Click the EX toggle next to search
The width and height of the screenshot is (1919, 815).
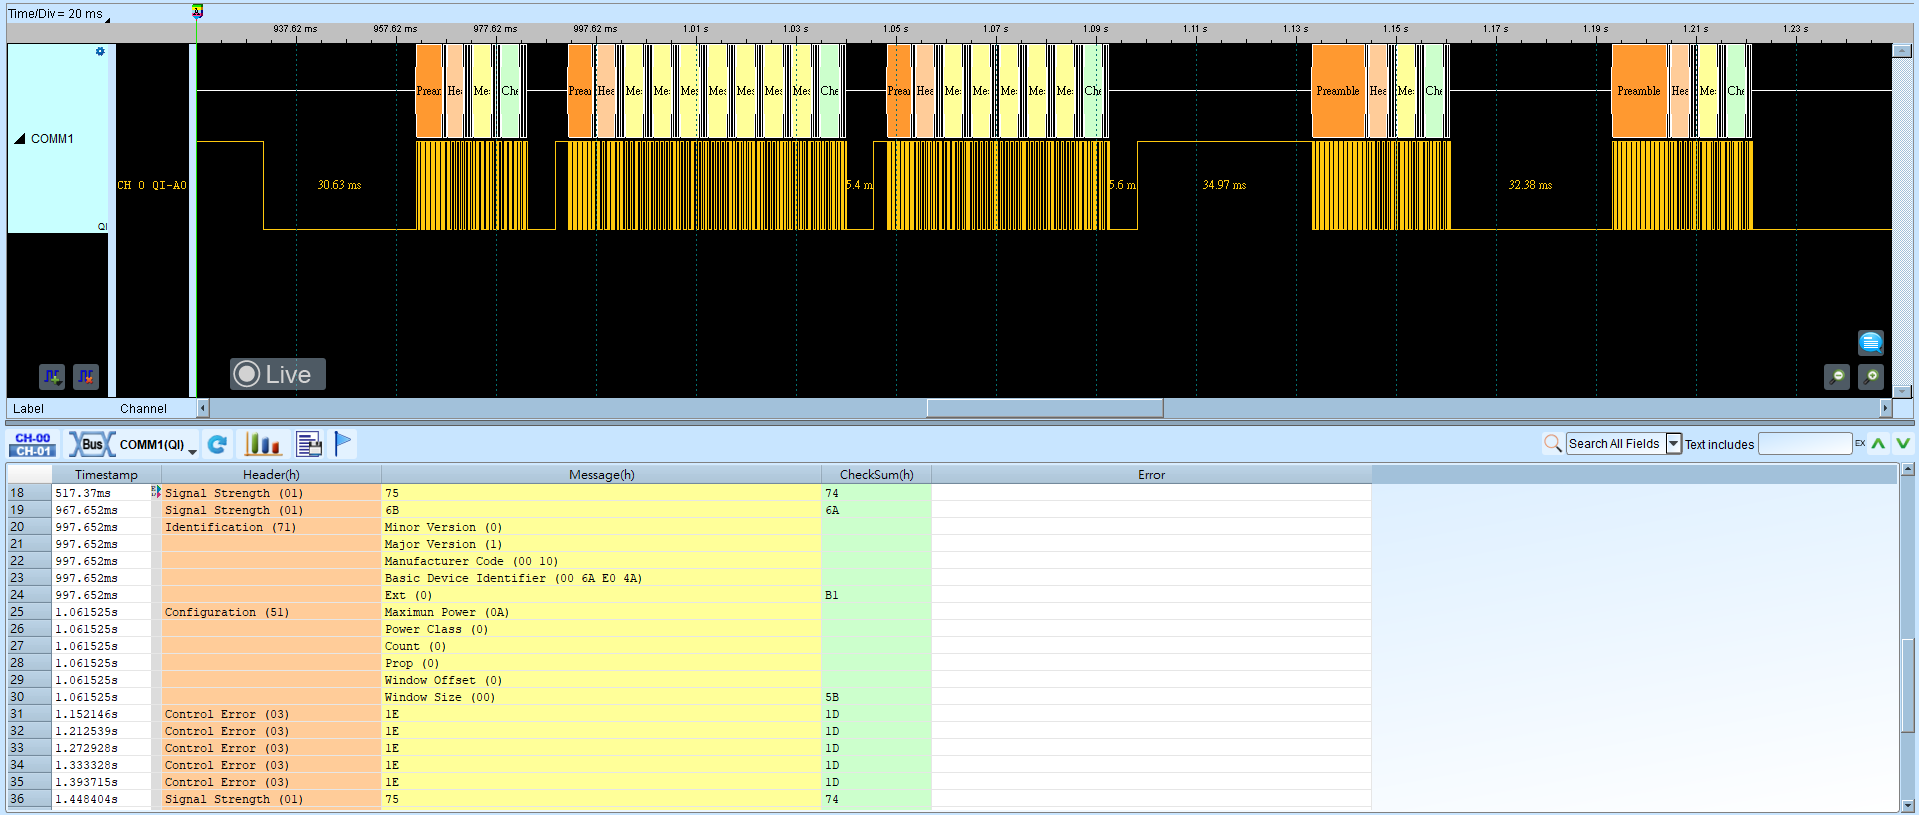1860,443
